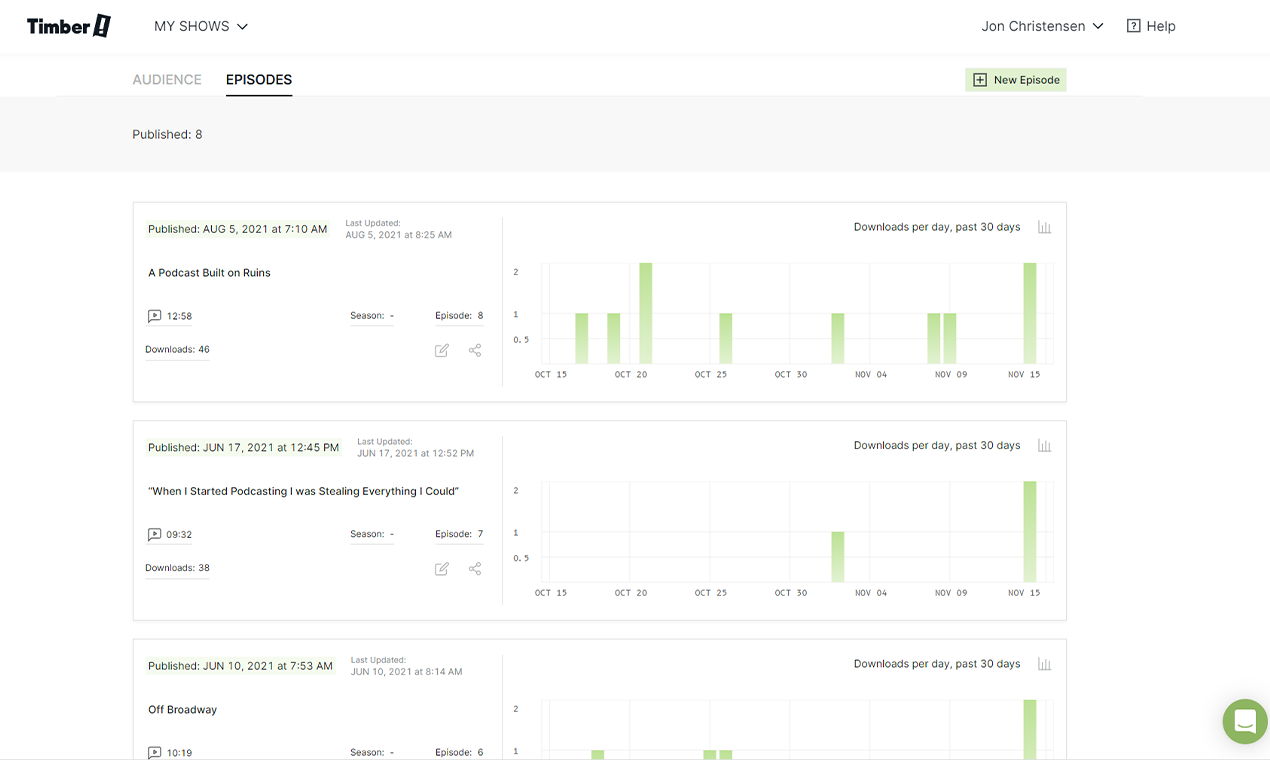Click the OCT 20 bar in the first chart

646,313
